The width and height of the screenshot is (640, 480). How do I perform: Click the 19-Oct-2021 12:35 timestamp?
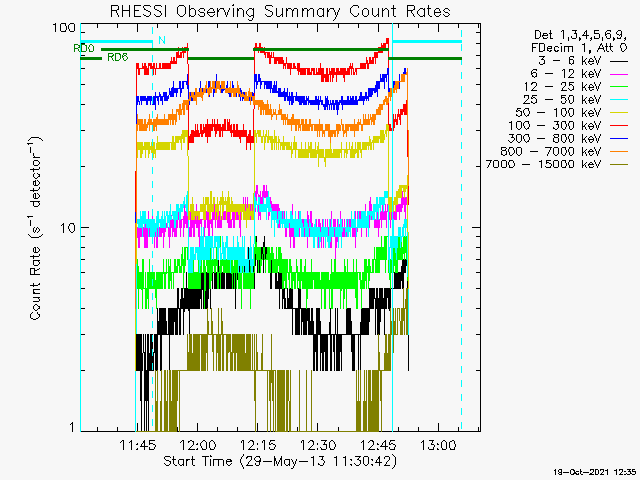point(595,472)
